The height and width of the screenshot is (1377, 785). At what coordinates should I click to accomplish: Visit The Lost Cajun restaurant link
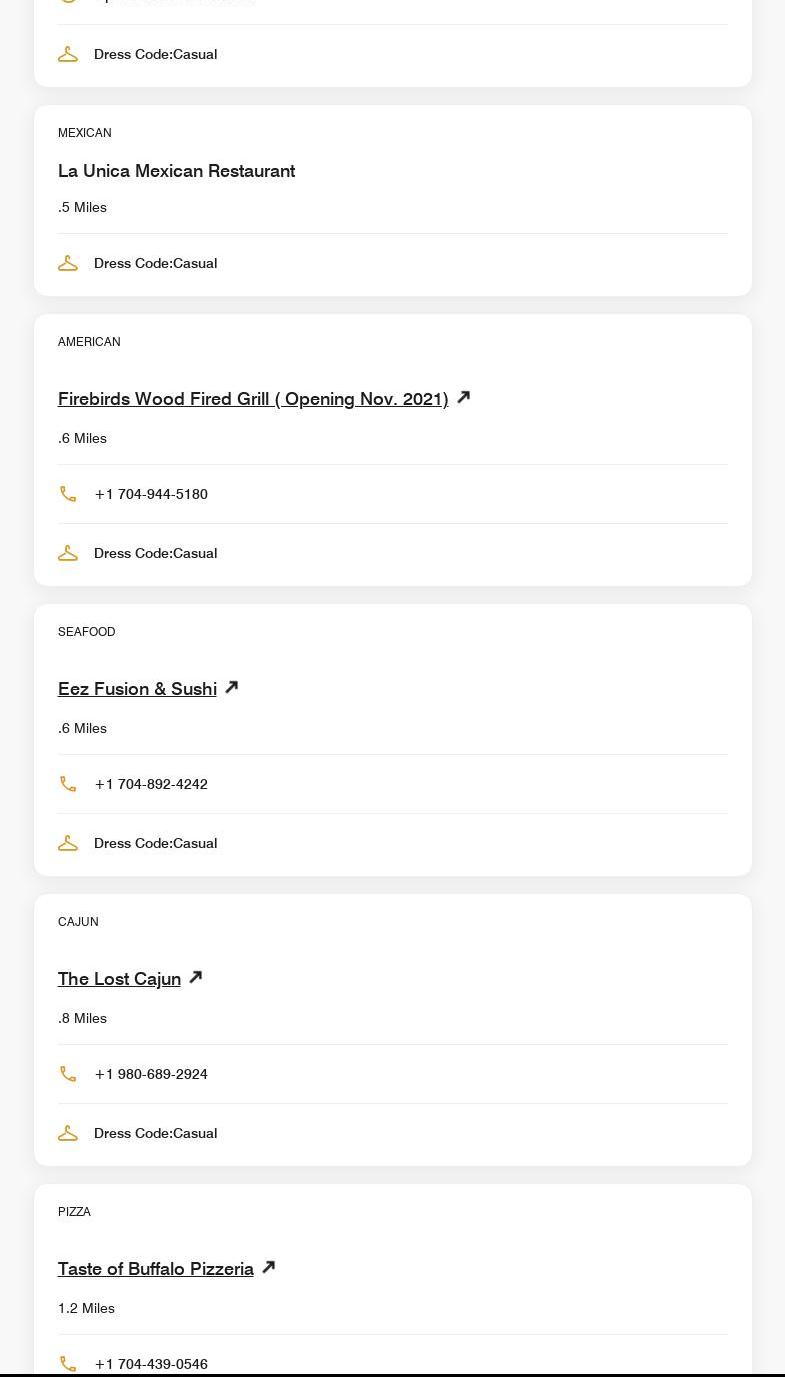[x=119, y=979]
